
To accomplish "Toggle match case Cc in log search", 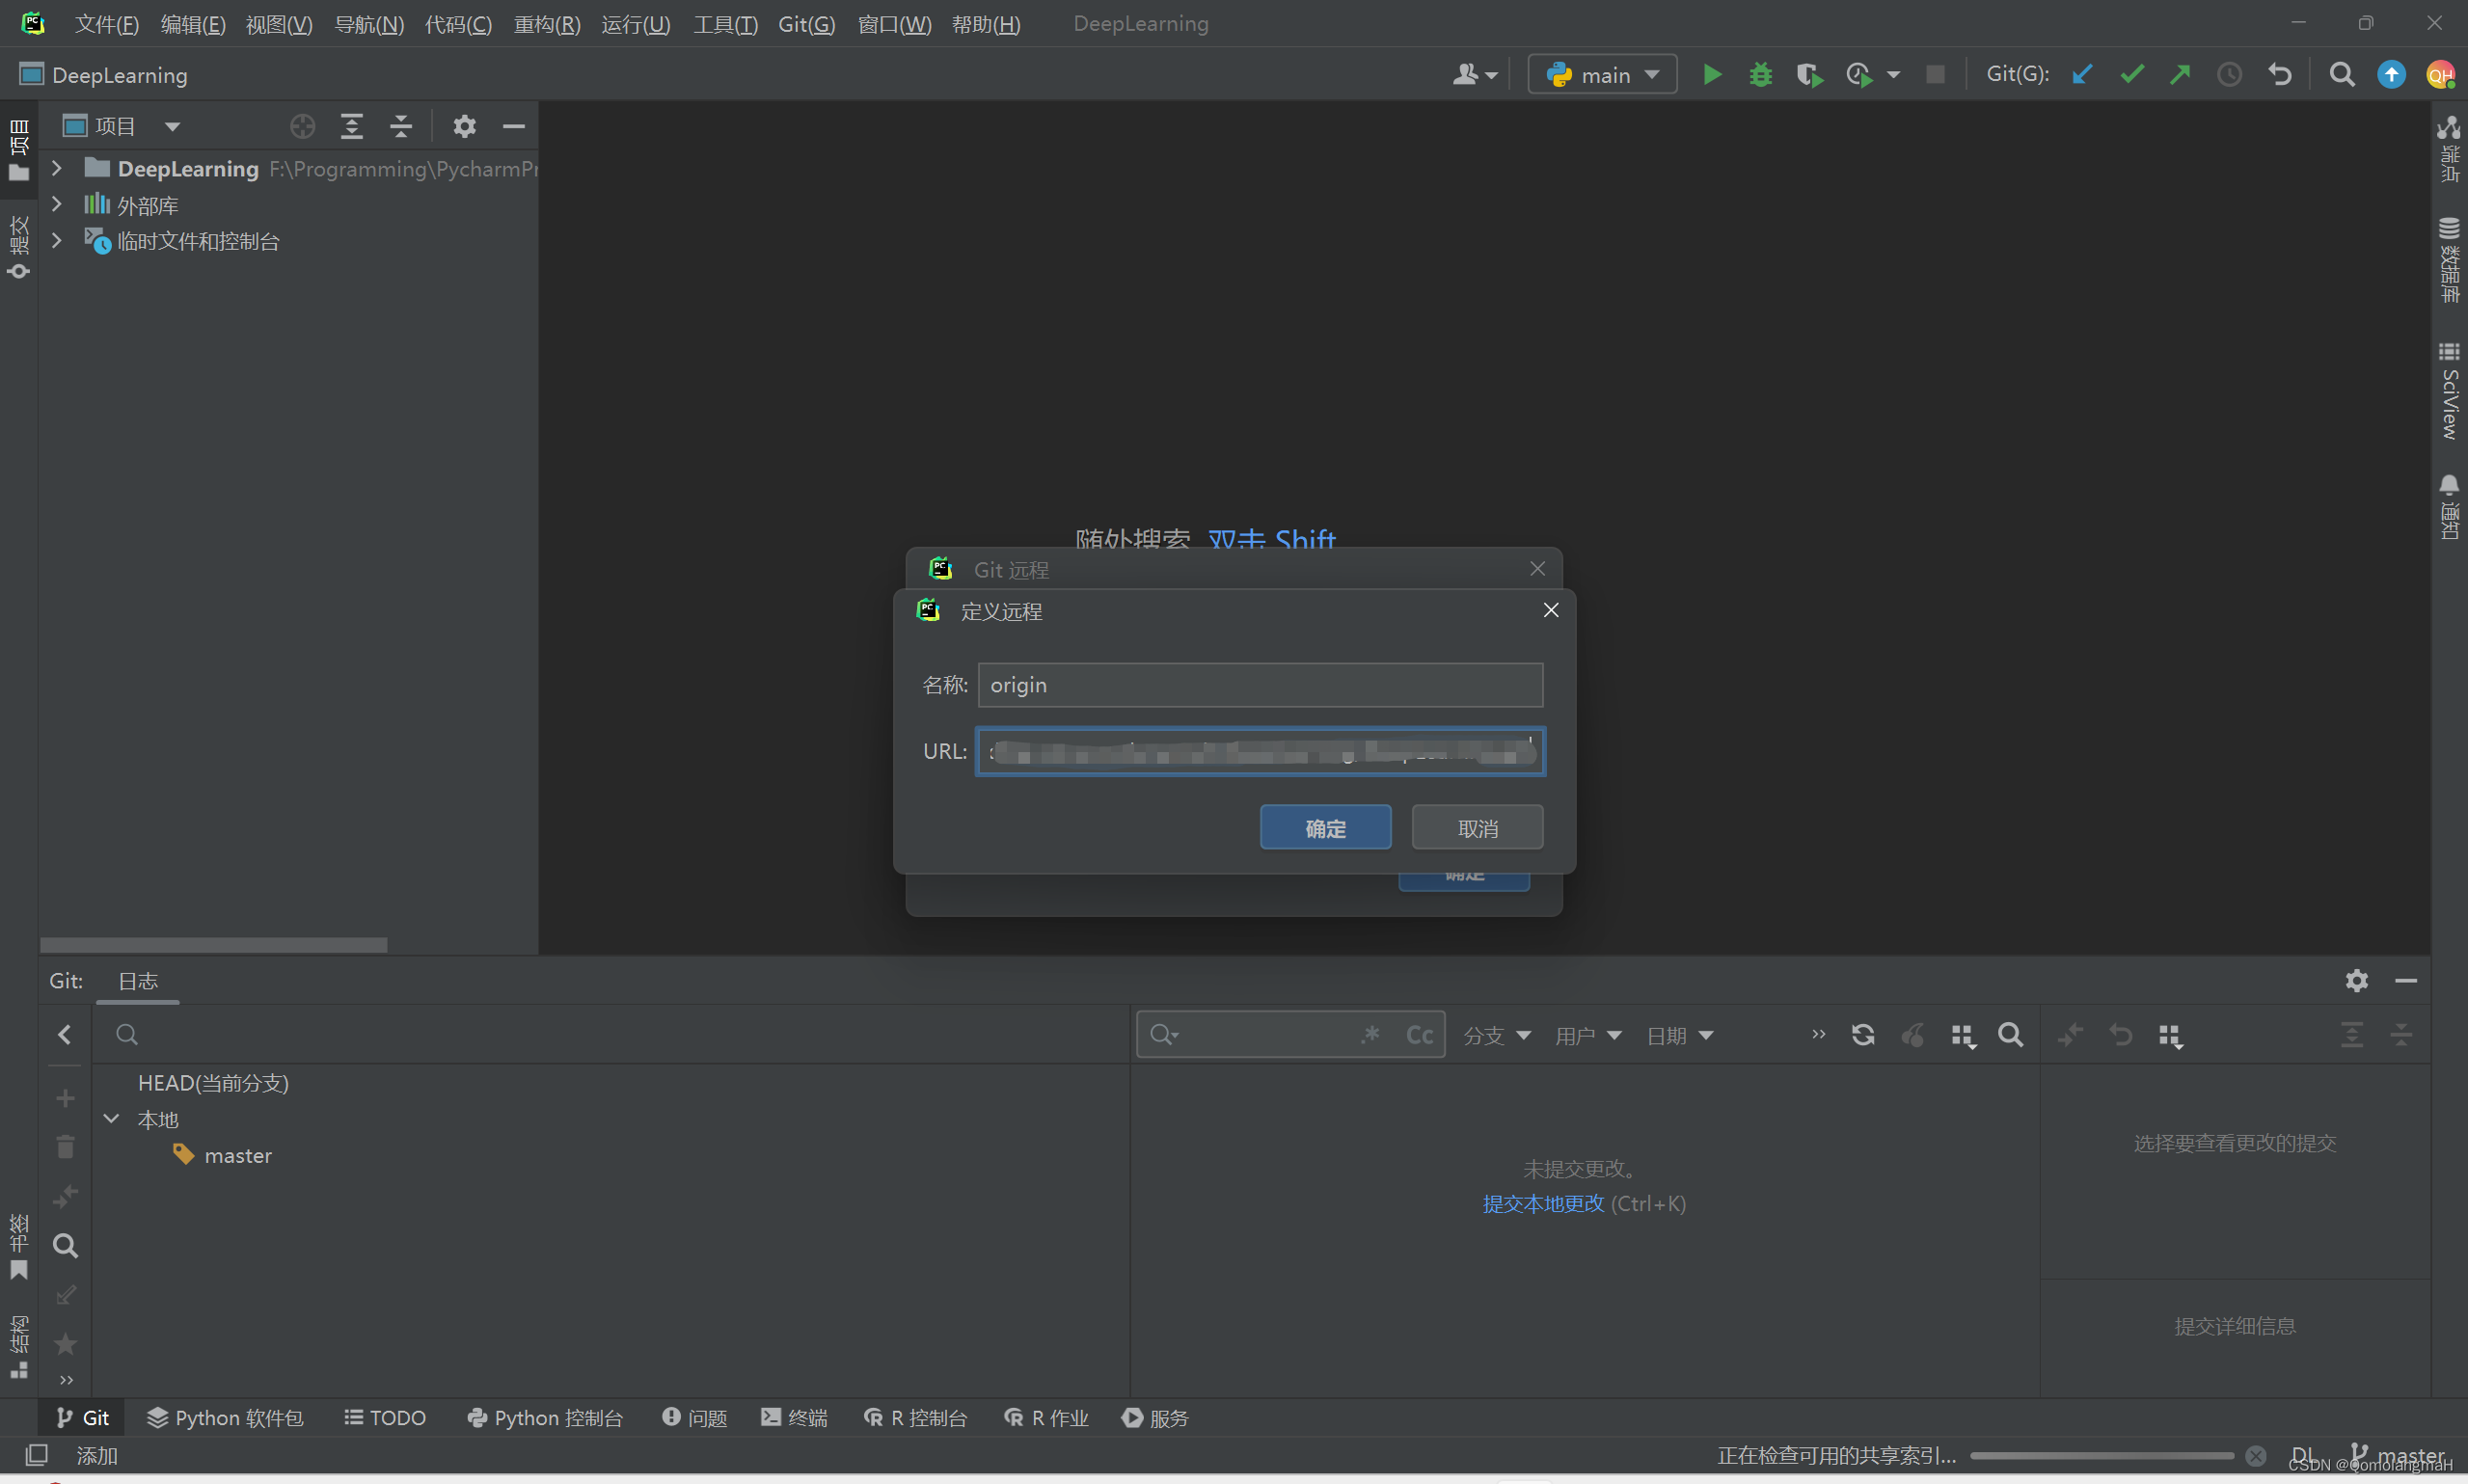I will (1419, 1035).
